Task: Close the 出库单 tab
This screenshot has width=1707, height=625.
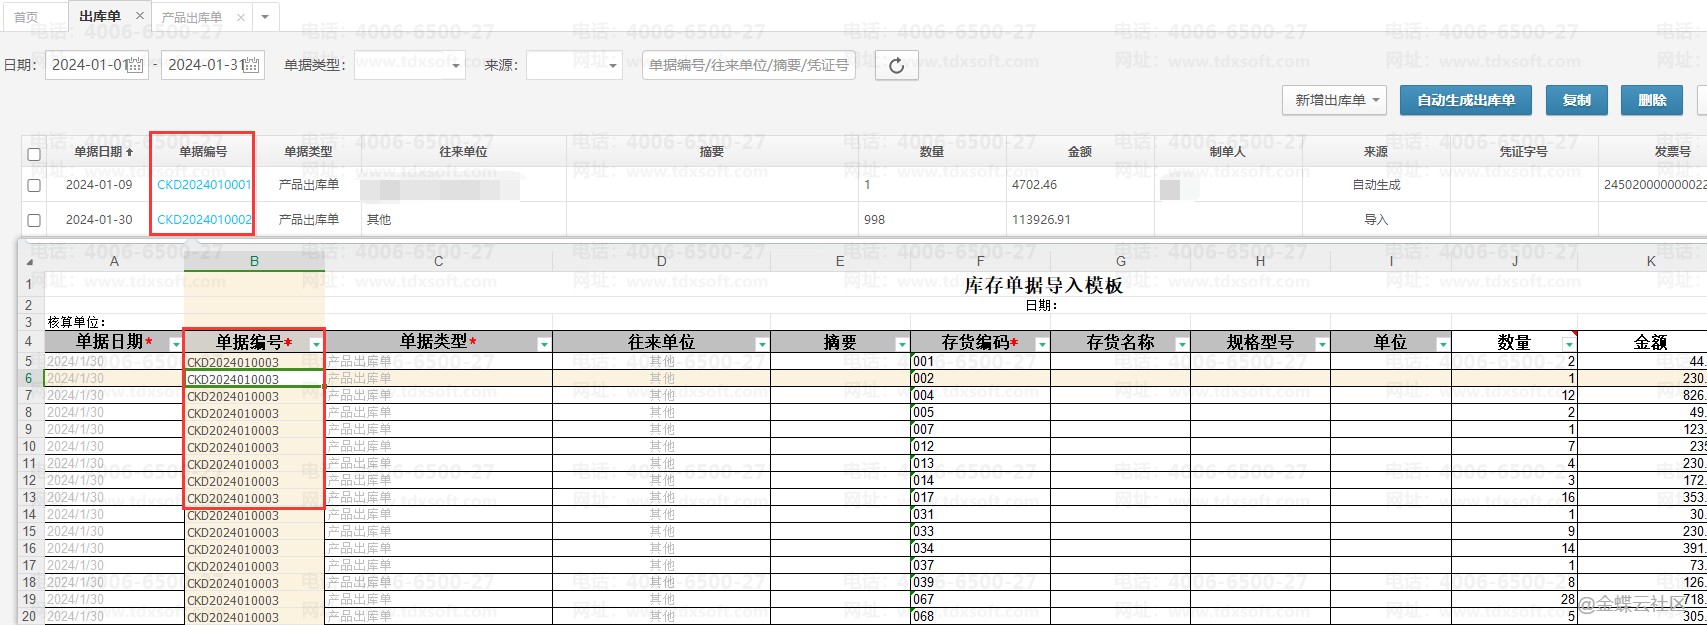Action: pos(139,16)
